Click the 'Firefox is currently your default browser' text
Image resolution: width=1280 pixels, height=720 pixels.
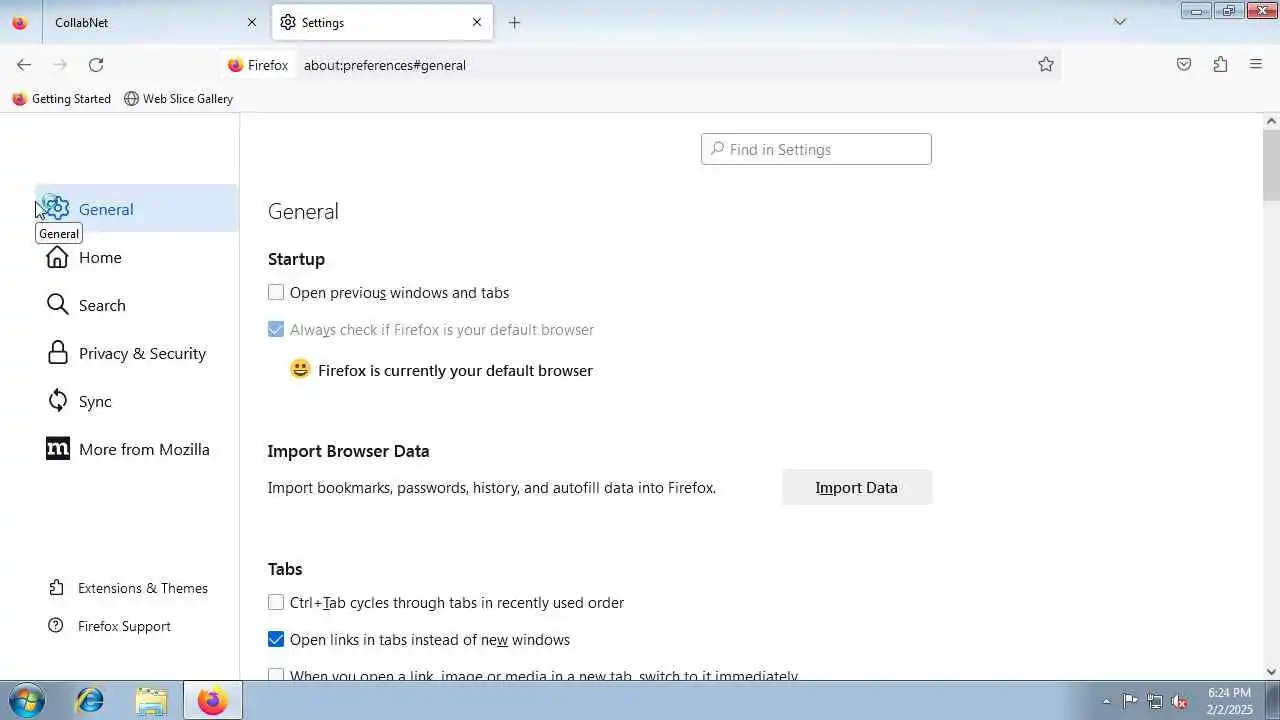(x=455, y=371)
